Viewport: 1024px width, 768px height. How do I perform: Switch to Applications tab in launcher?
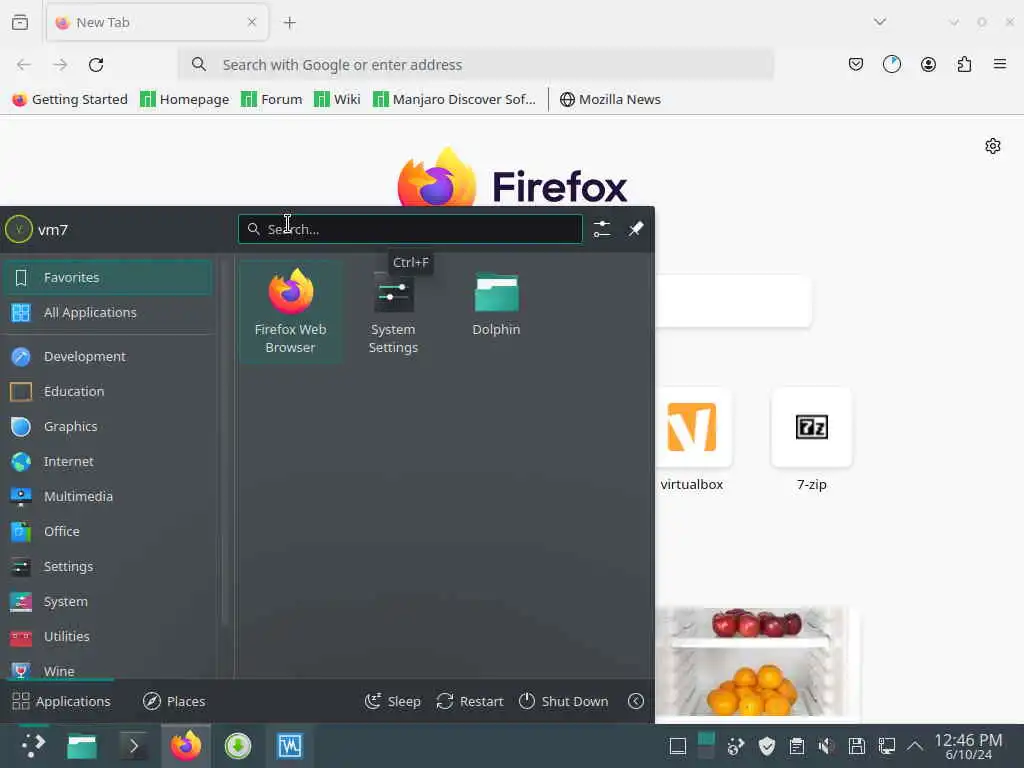click(x=61, y=701)
